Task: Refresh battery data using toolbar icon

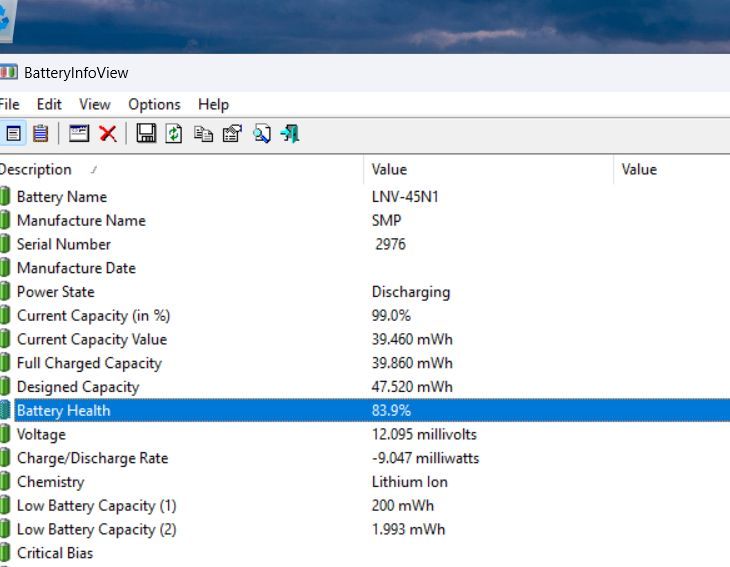Action: point(174,133)
